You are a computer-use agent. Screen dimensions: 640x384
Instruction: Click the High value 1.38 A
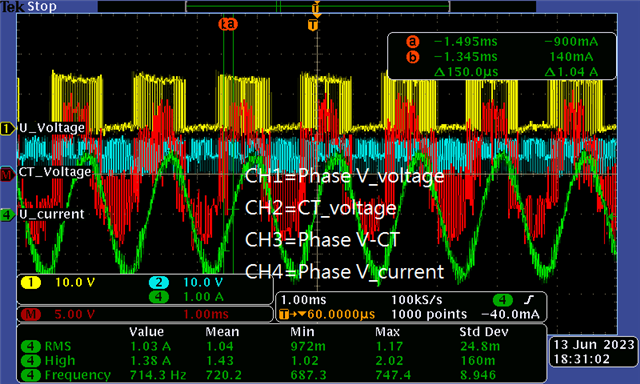pos(150,361)
